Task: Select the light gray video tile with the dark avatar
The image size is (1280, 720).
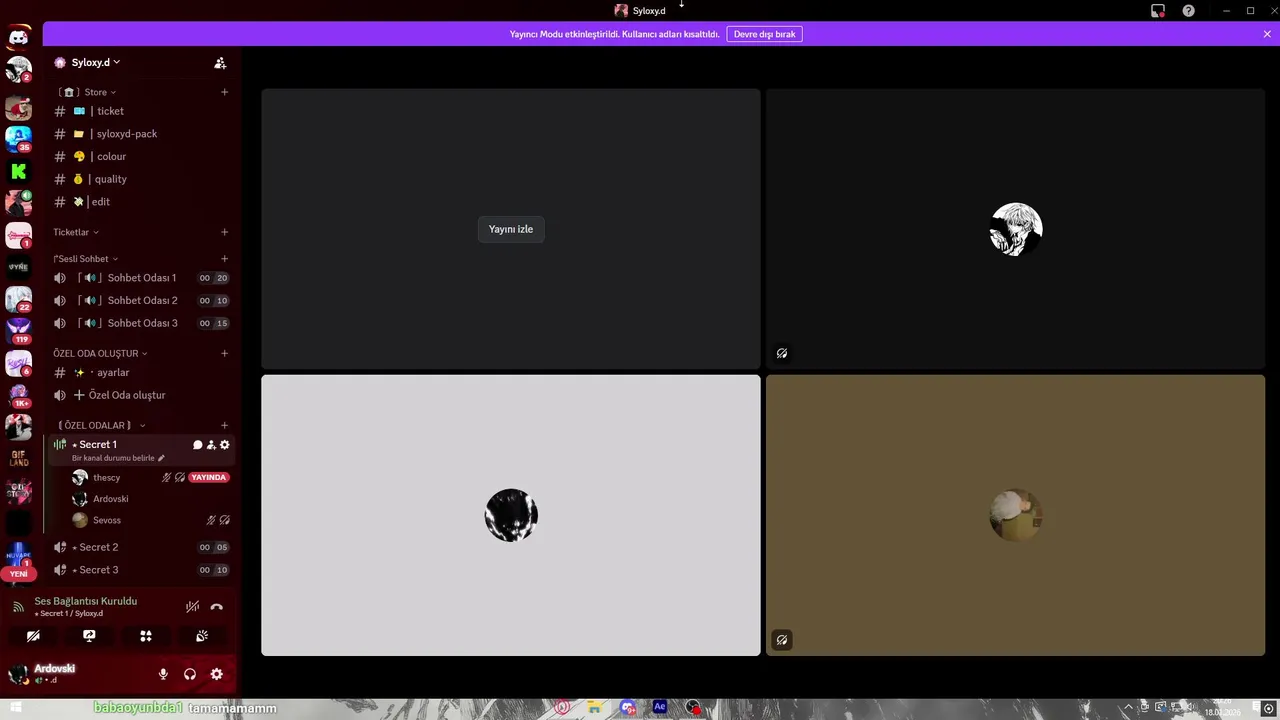Action: 511,515
